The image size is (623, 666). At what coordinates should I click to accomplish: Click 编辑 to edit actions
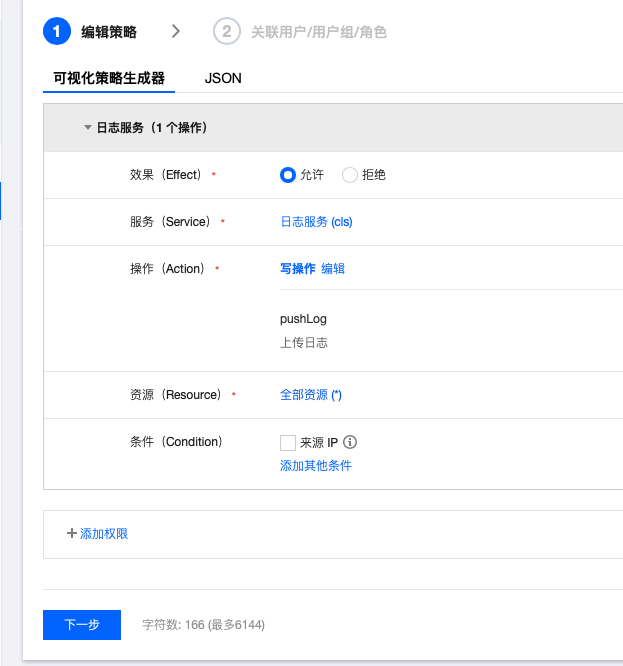point(333,268)
